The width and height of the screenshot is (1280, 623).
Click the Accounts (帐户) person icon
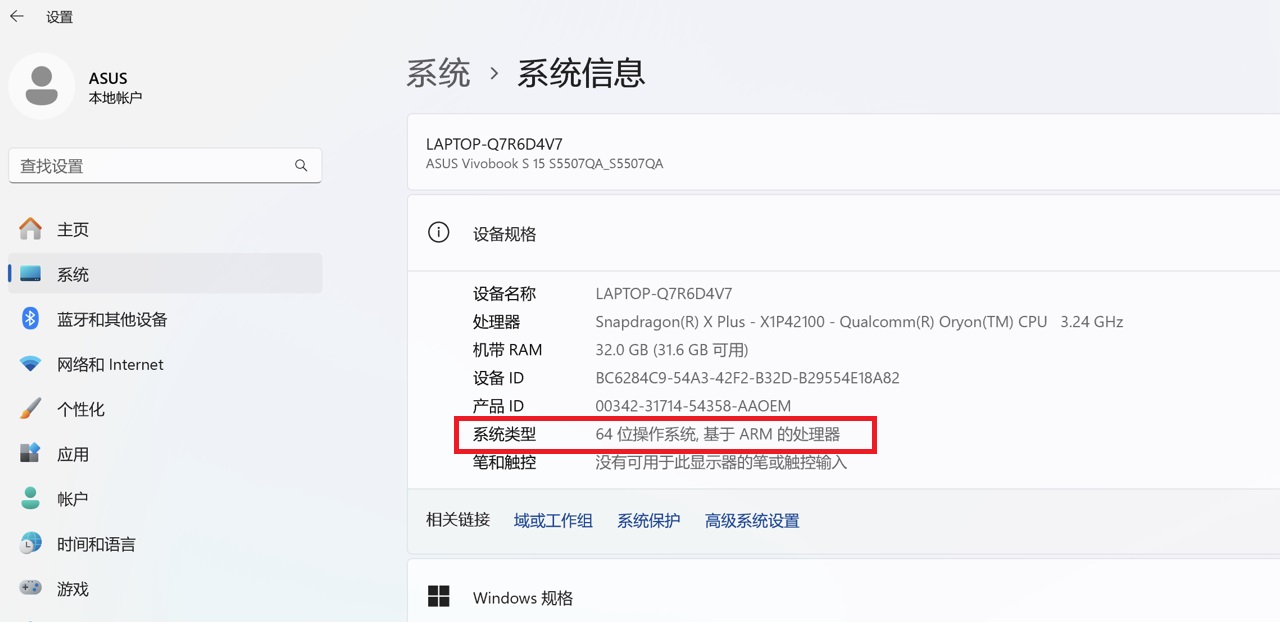(x=31, y=499)
